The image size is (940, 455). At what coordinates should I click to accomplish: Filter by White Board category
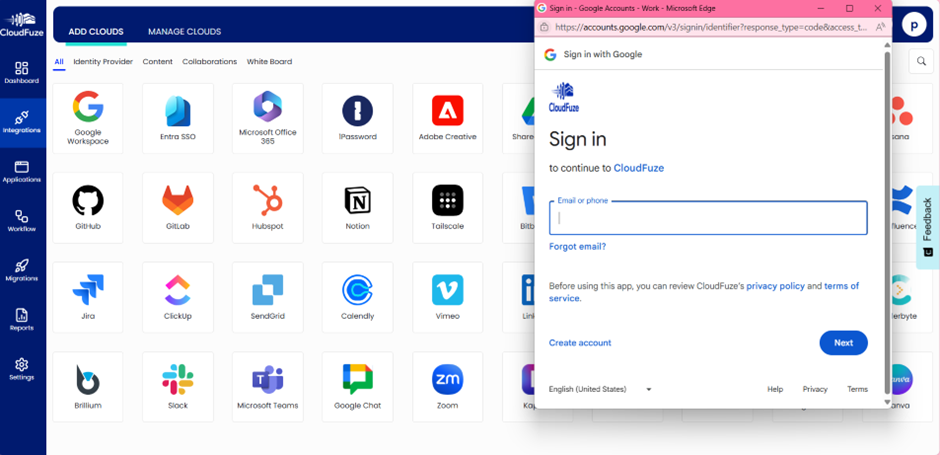270,62
